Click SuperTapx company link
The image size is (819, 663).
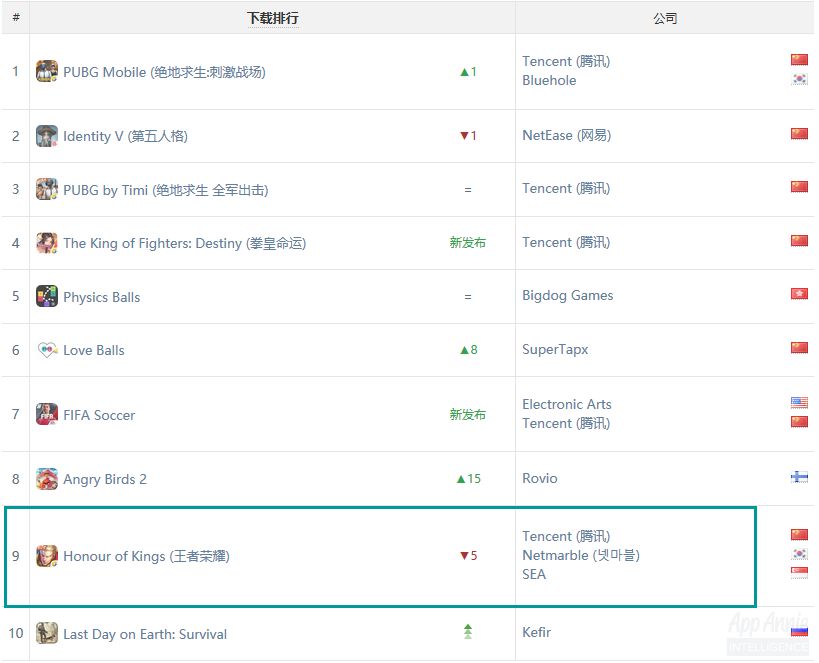[555, 350]
